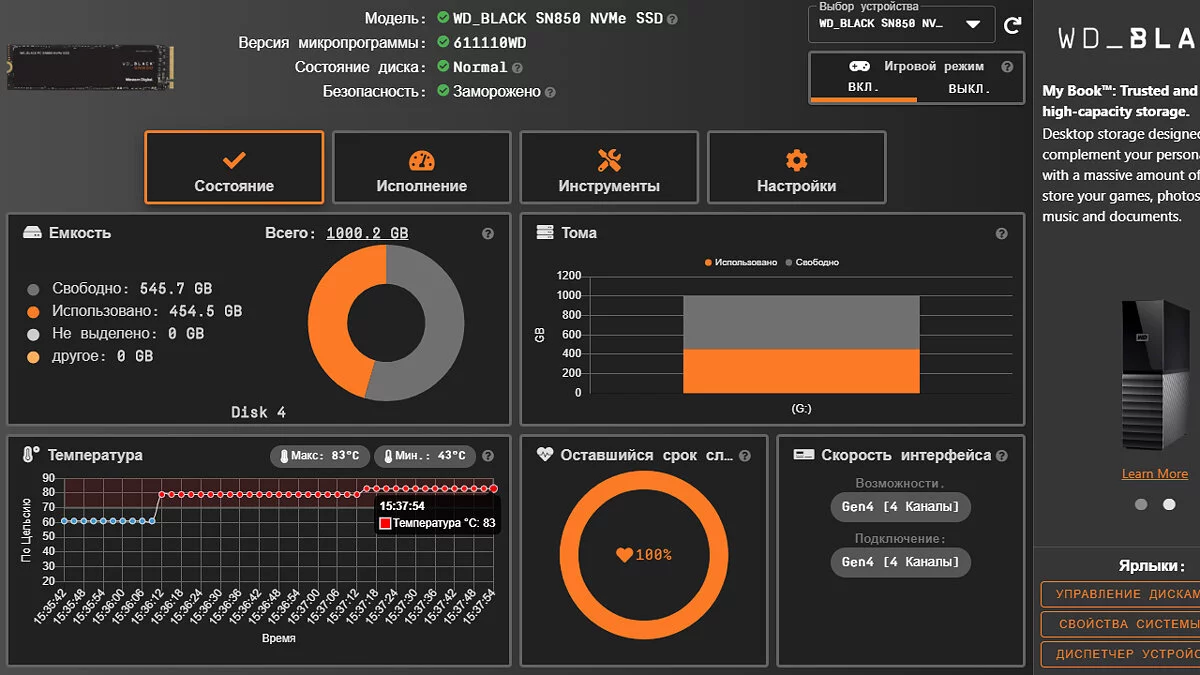Click the volumes stack icon beside Тома
The width and height of the screenshot is (1200, 675).
coord(545,233)
